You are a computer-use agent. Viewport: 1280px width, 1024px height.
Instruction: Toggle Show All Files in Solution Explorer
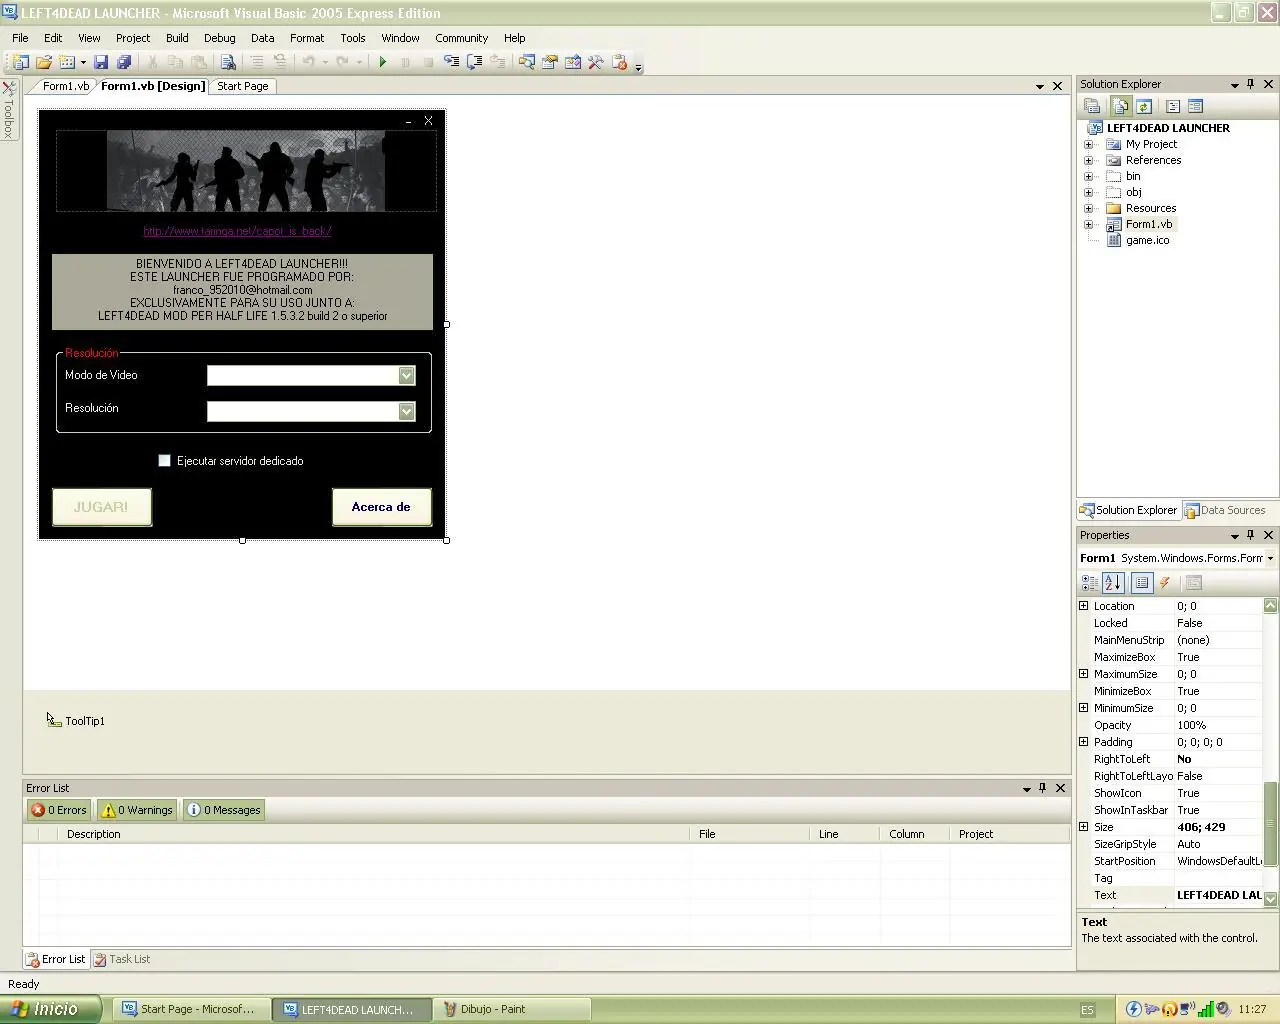coord(1120,106)
